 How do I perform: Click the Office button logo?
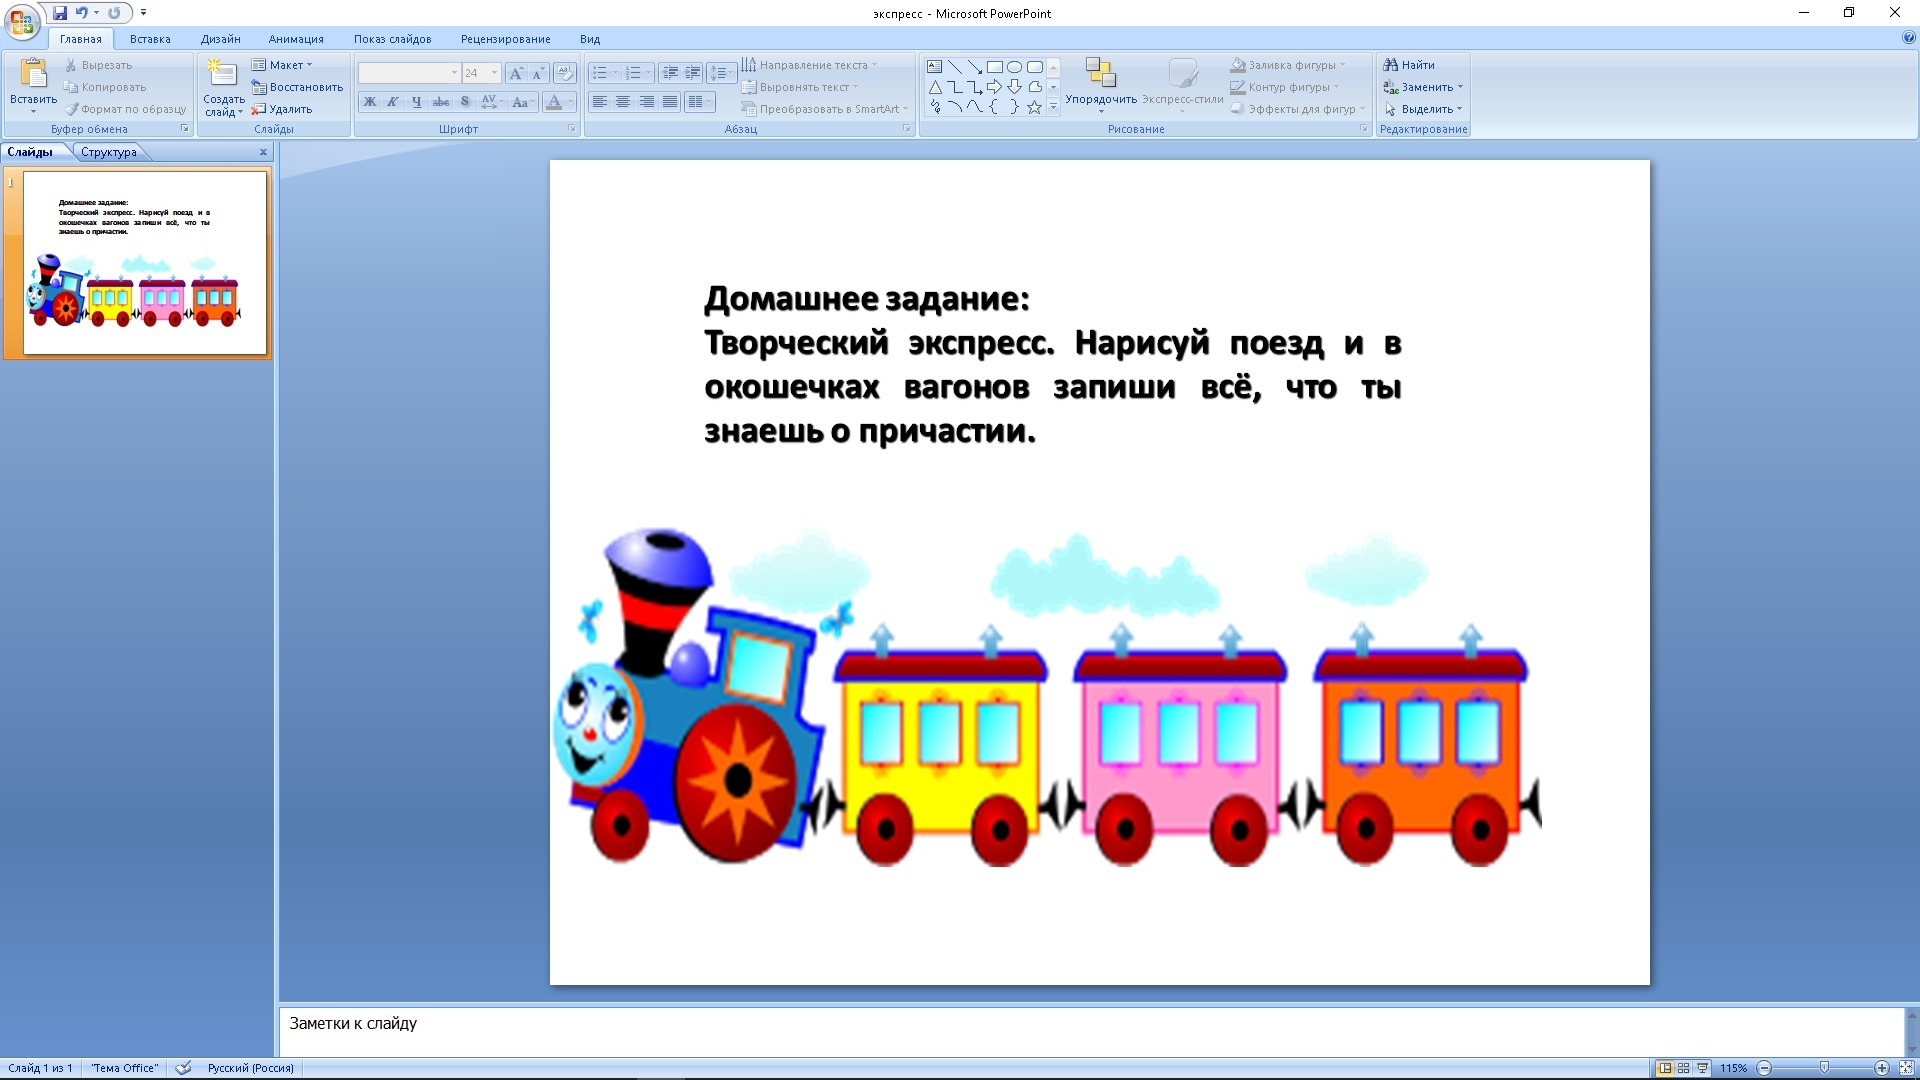21,20
